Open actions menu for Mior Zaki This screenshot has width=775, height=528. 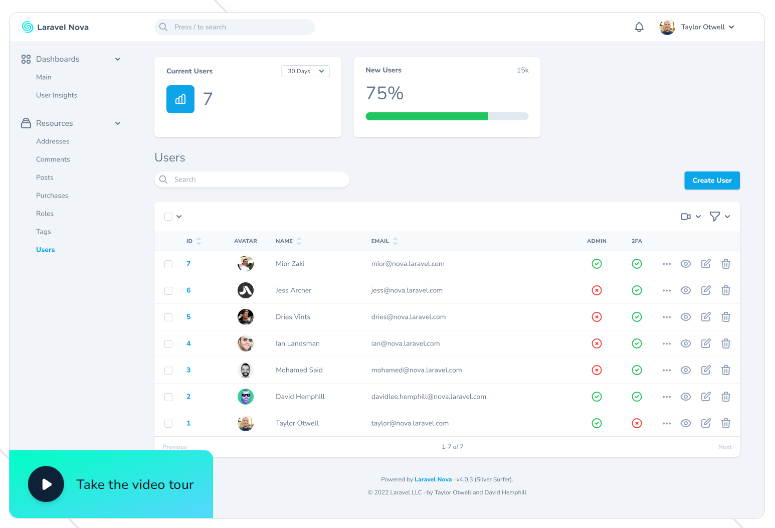click(667, 264)
